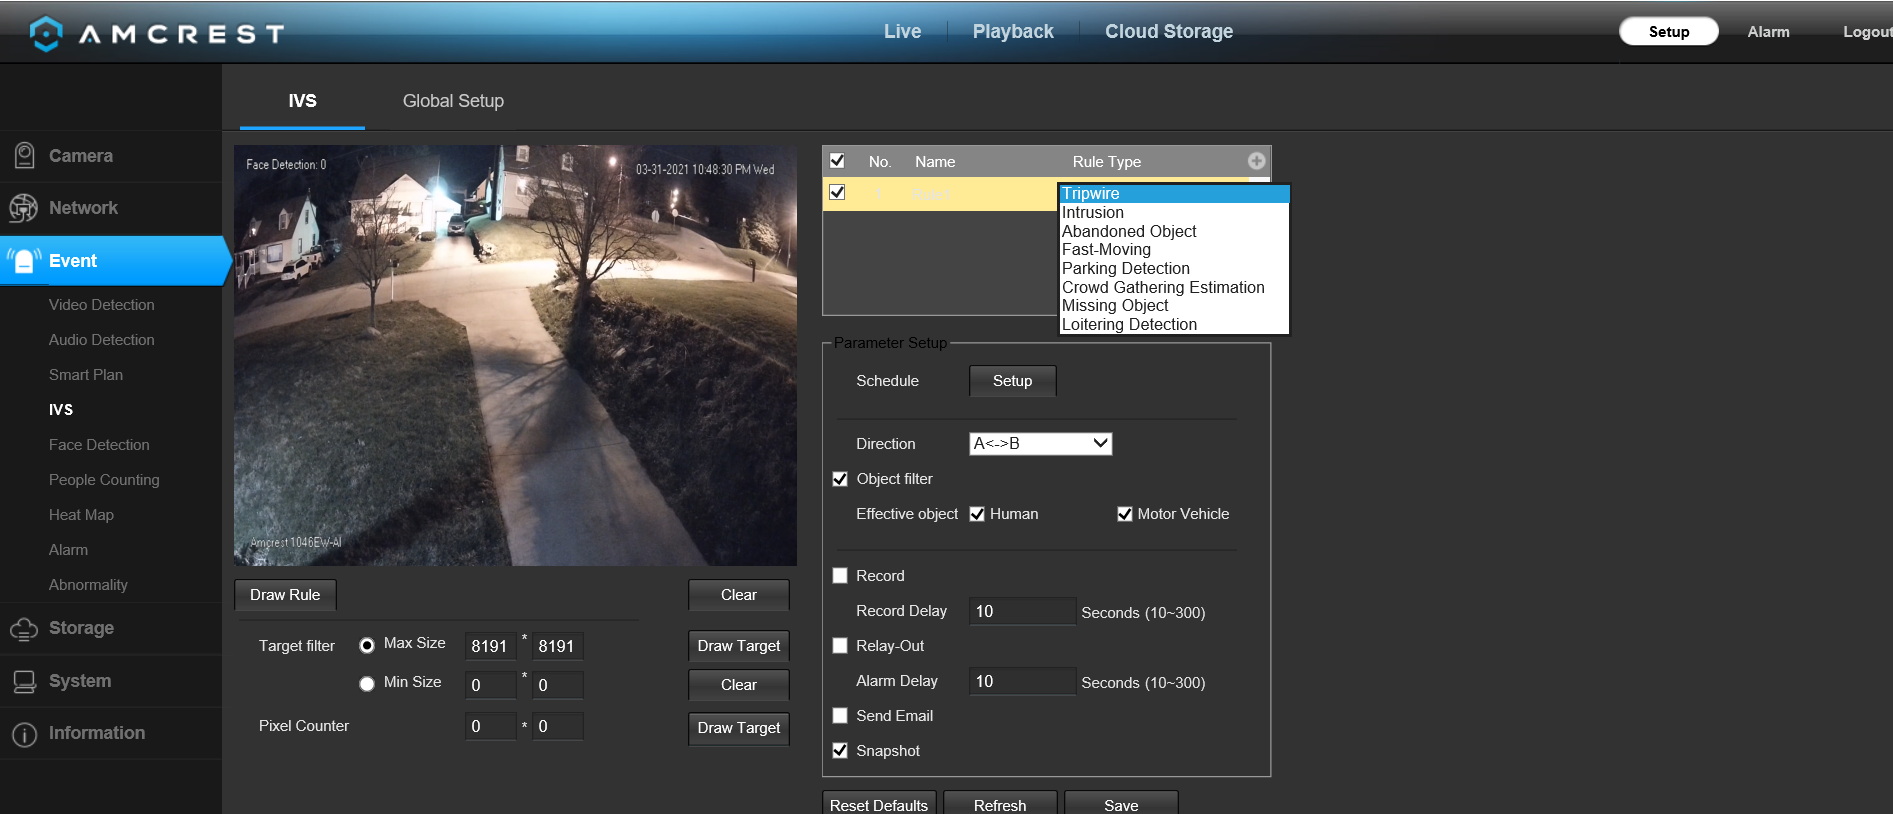Choose Parking Detection rule type
Screen dimensions: 1893x814
click(1174, 269)
